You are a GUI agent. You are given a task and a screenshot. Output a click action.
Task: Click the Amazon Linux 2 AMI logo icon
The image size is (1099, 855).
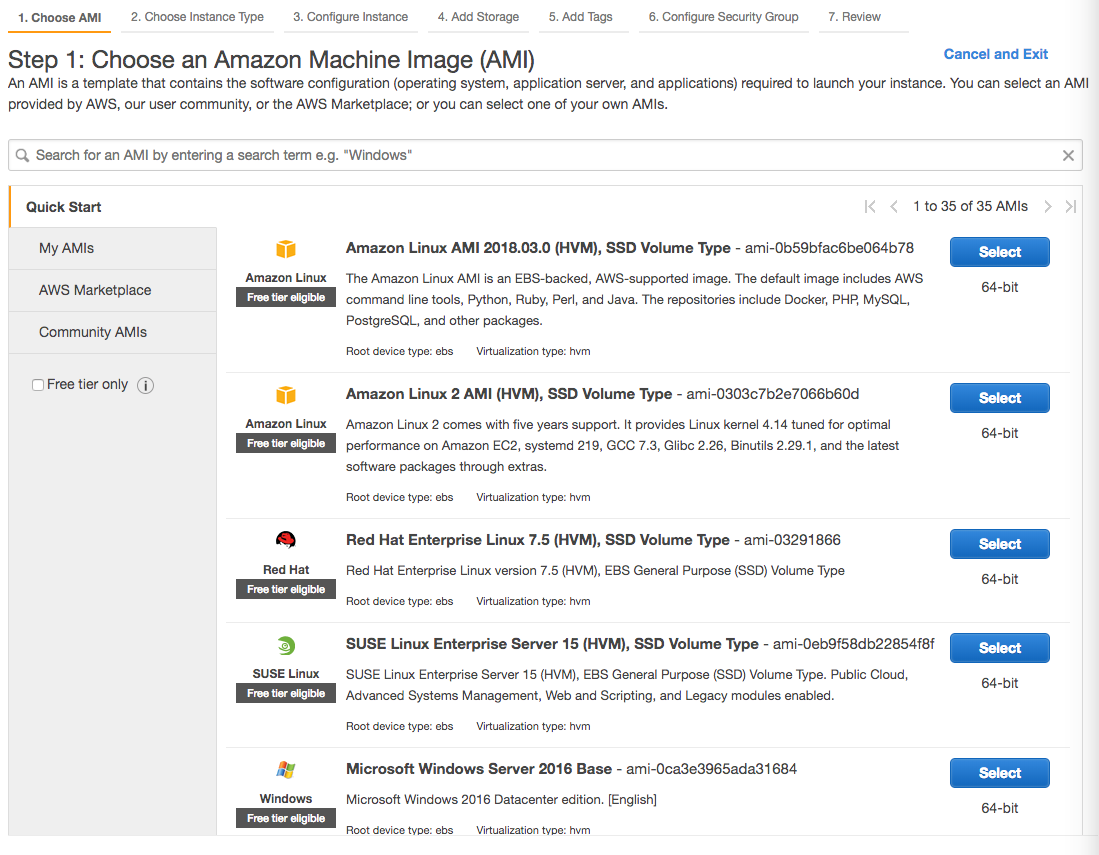click(x=285, y=394)
